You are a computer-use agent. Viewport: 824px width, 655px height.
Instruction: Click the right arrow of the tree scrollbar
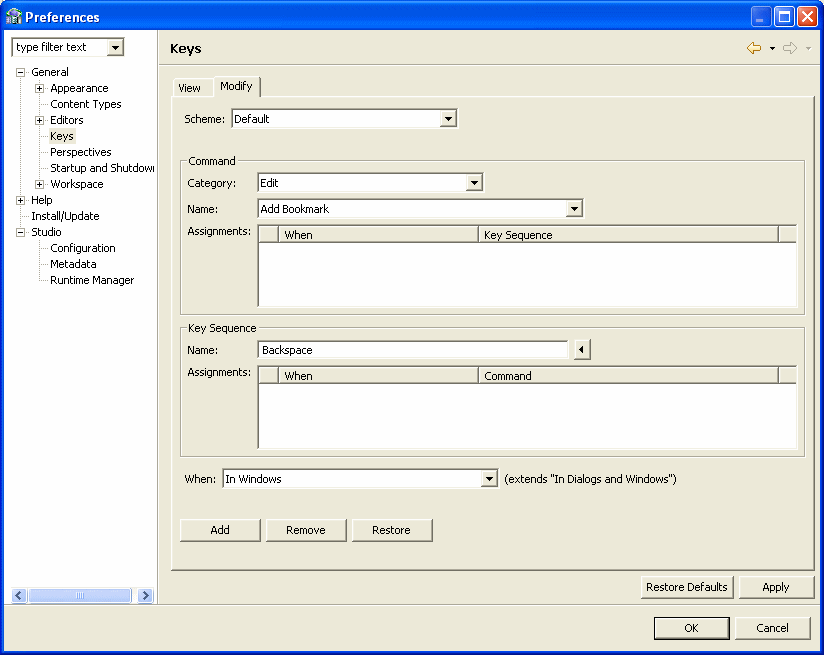(x=145, y=594)
